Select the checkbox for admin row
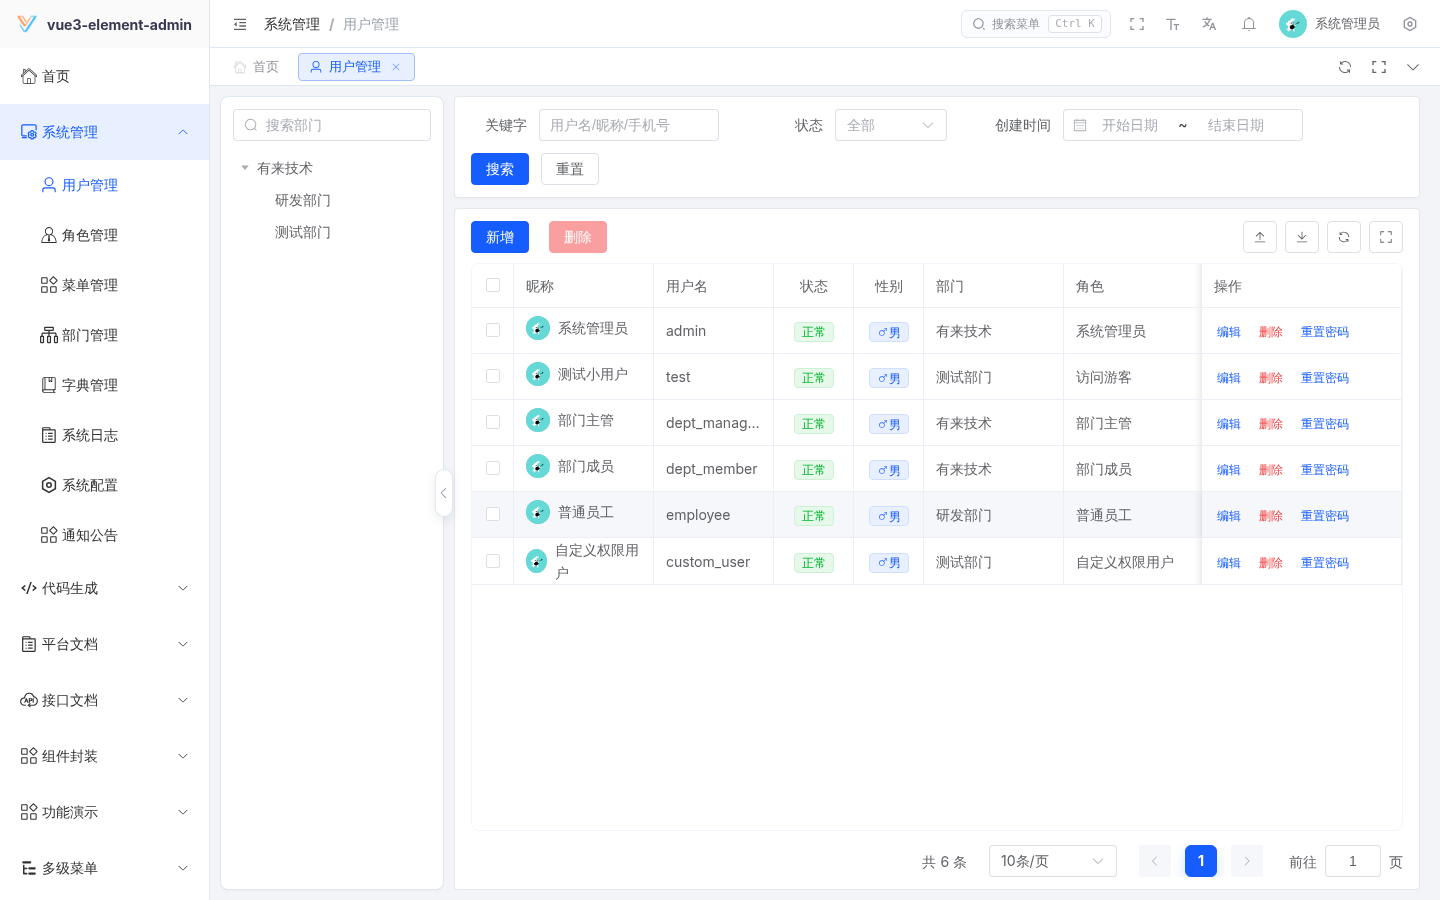1440x900 pixels. click(493, 330)
